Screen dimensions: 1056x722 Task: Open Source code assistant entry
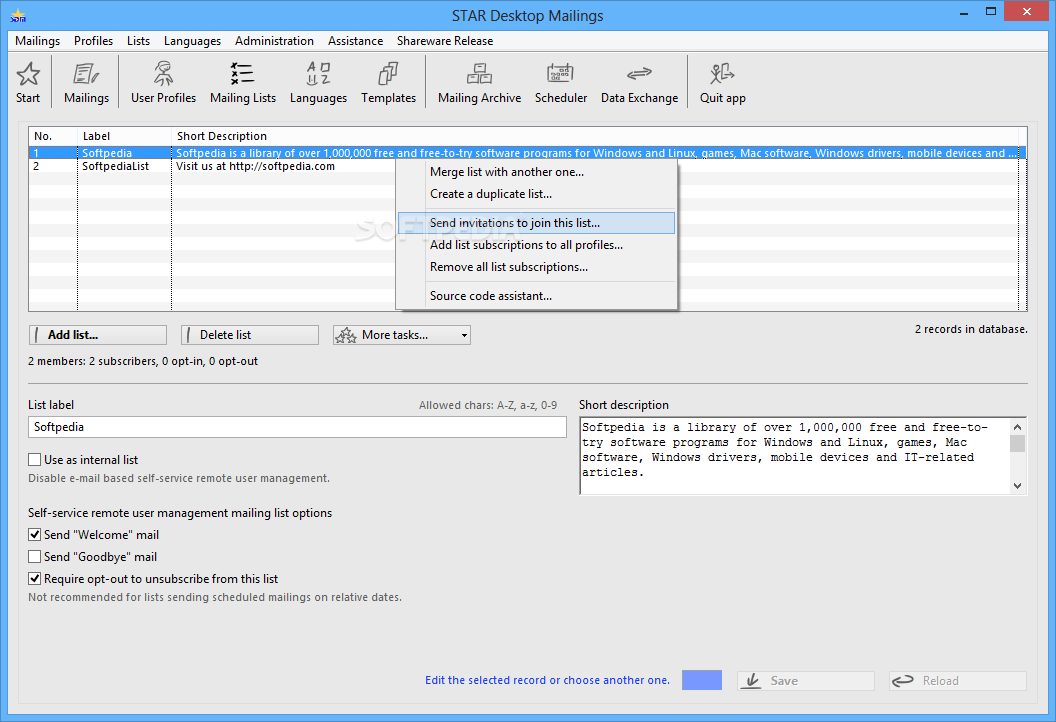[x=536, y=296]
